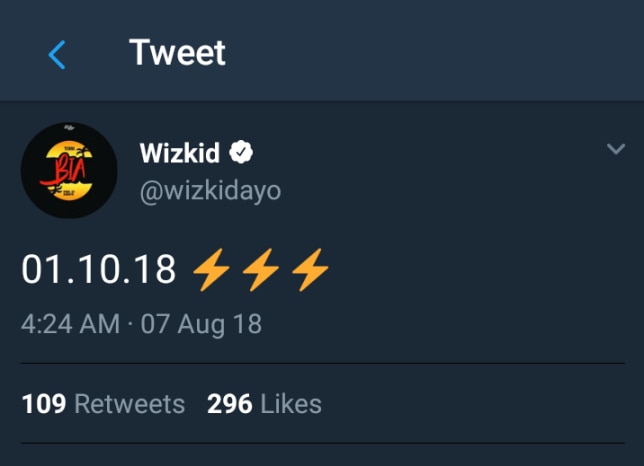Screen dimensions: 644x466
Task: Open the Wizkid display name
Action: coord(180,153)
